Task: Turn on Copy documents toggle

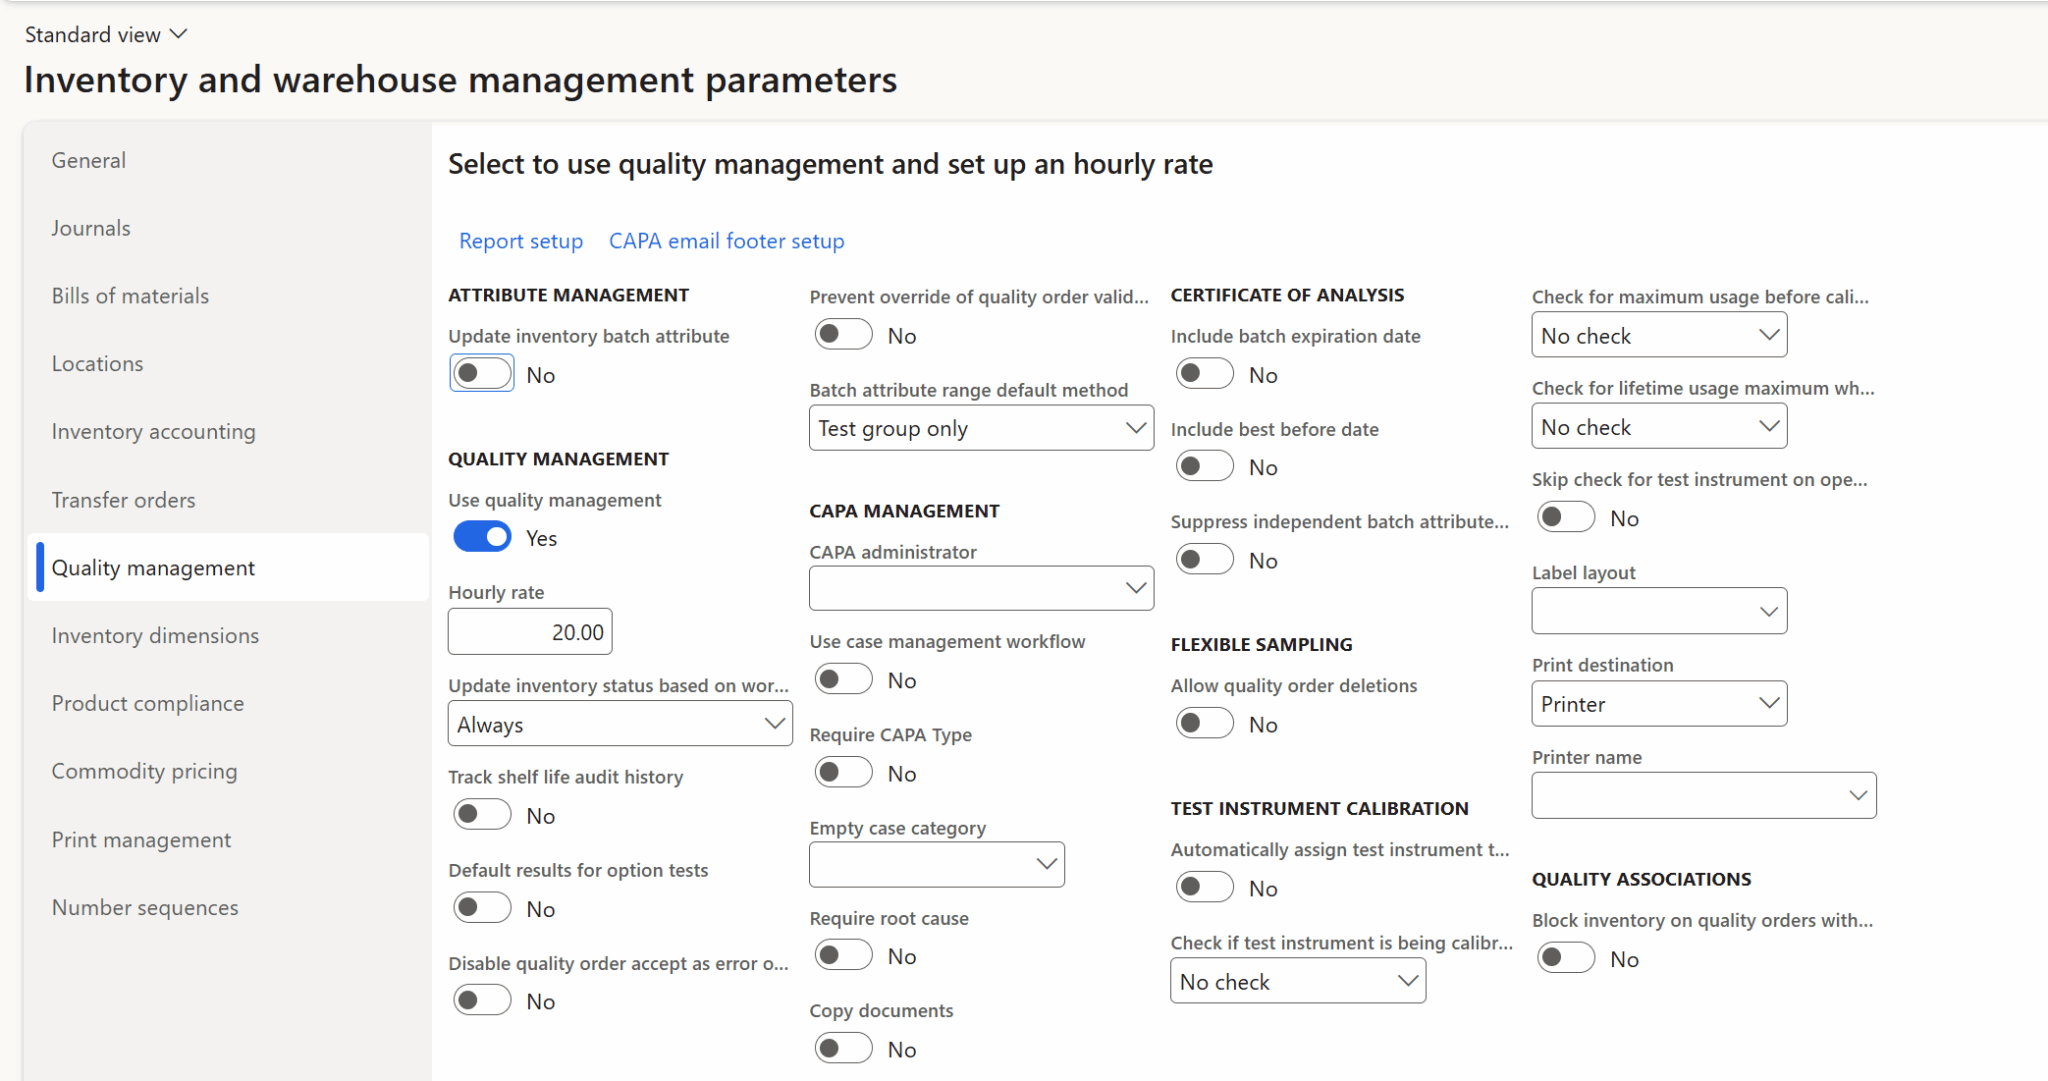Action: pos(843,1048)
